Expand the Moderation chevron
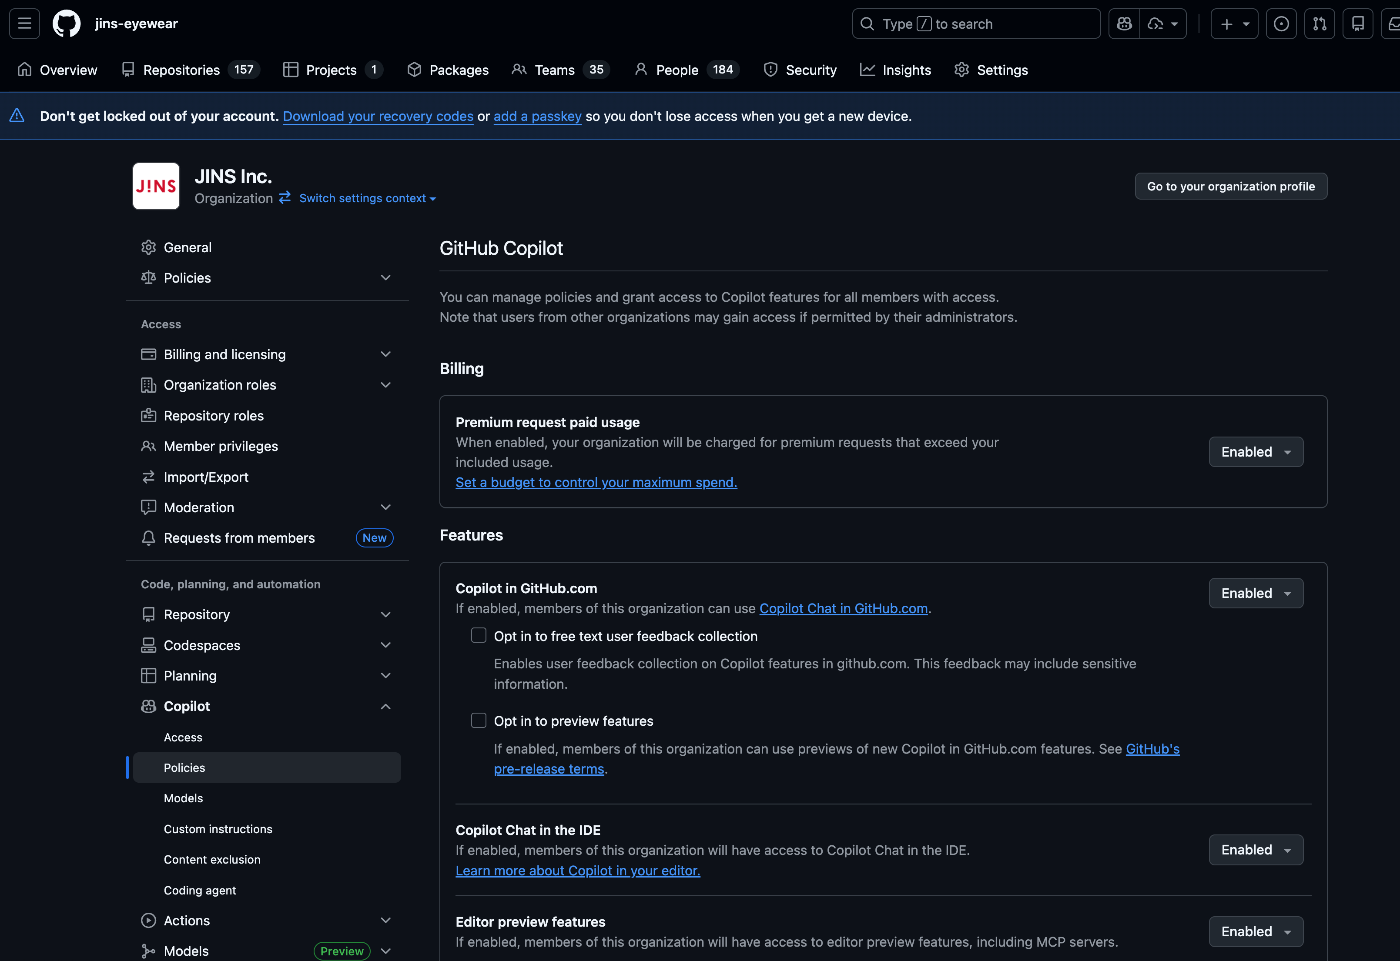 point(386,508)
